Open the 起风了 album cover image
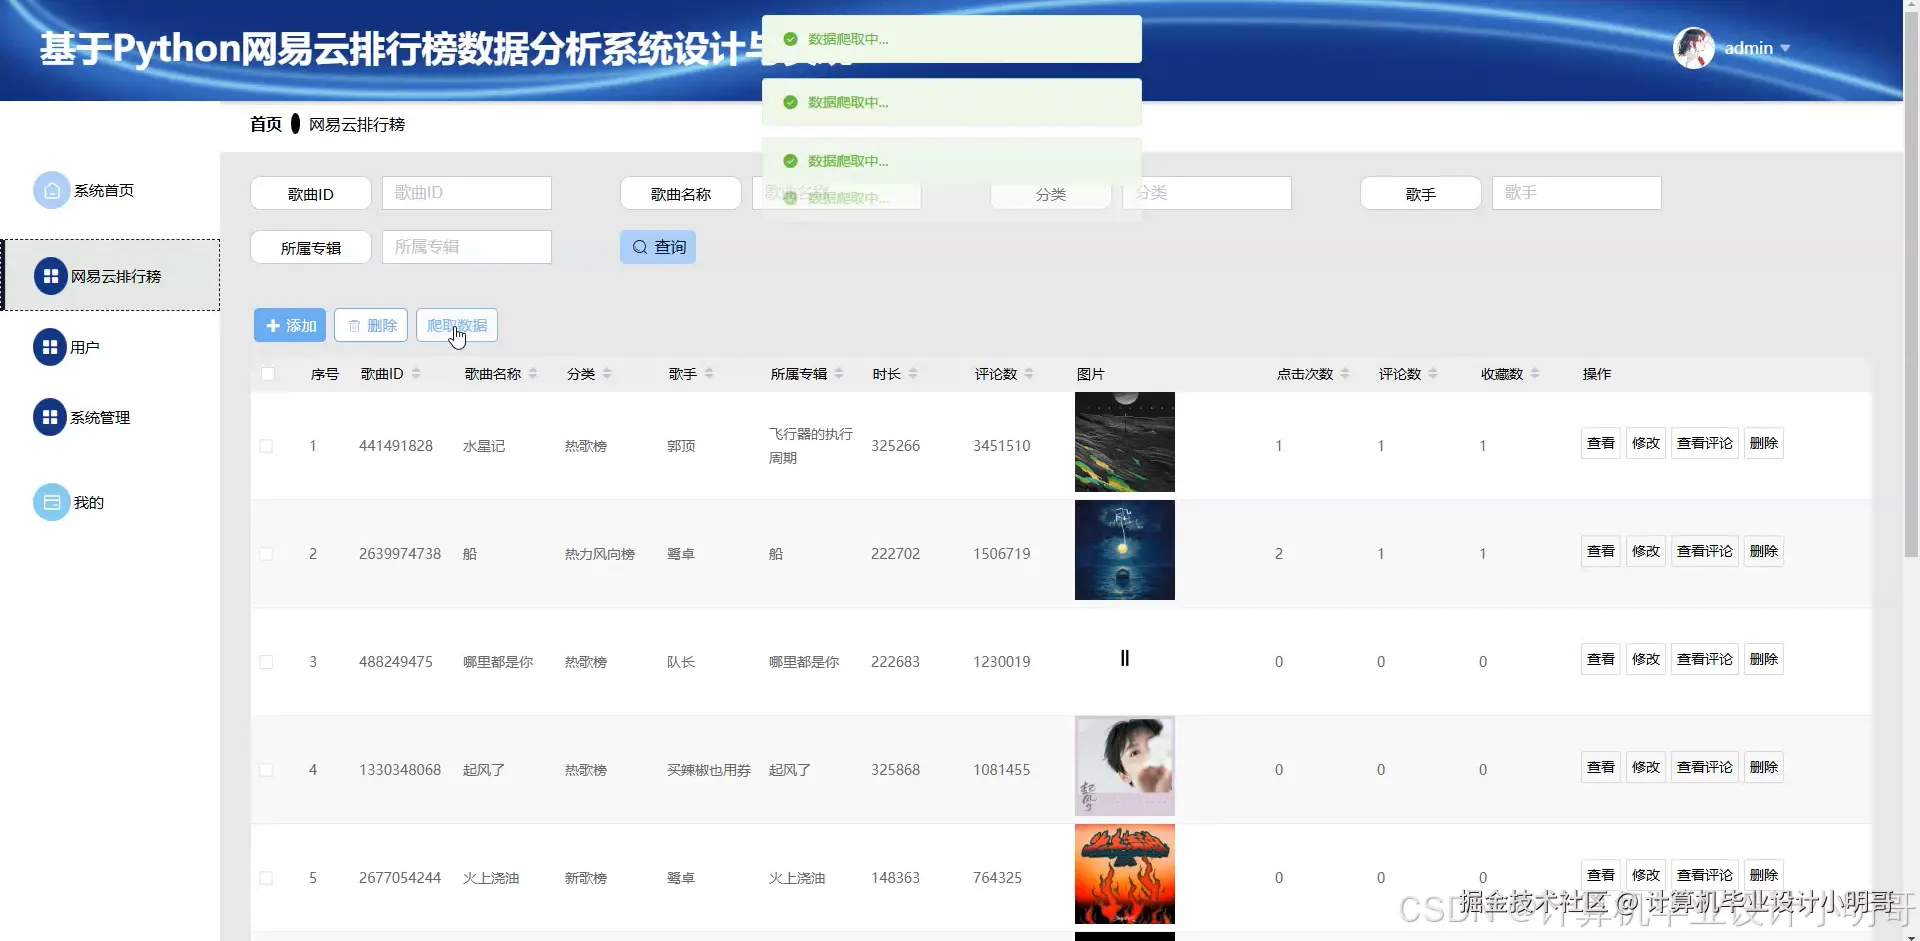 tap(1125, 766)
